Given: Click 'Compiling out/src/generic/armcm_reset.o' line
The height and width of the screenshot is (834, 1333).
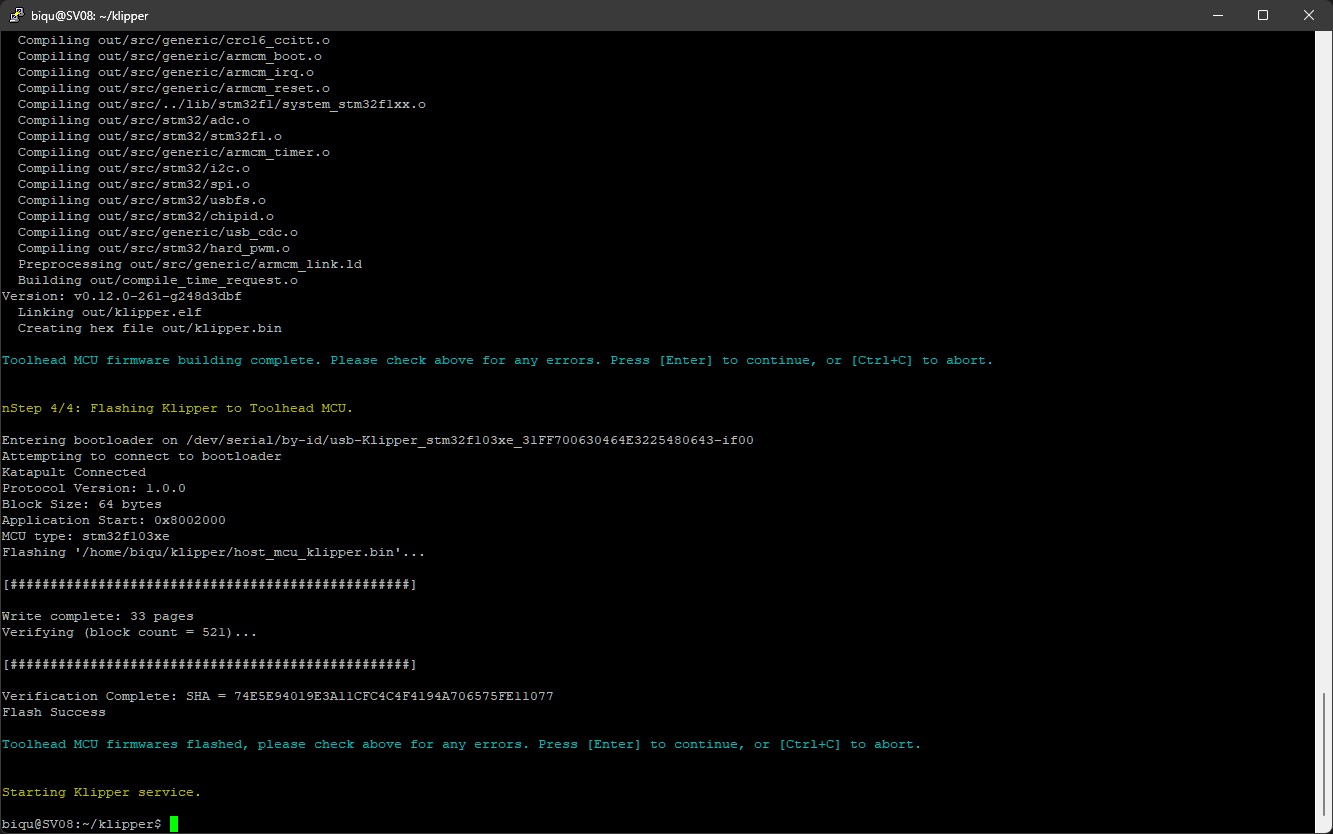Looking at the screenshot, I should [x=173, y=88].
